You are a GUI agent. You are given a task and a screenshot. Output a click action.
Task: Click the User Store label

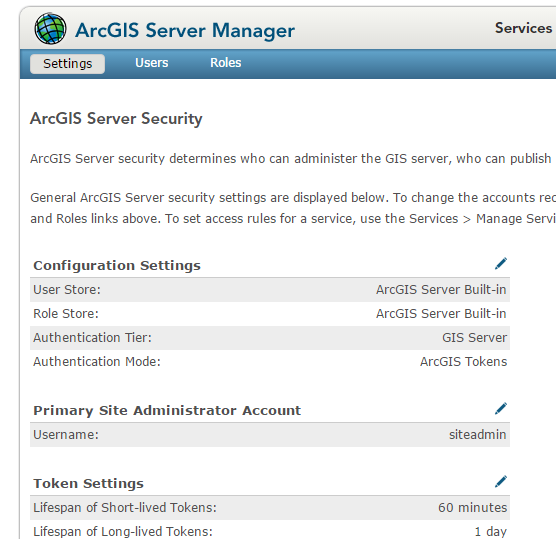[x=67, y=290]
